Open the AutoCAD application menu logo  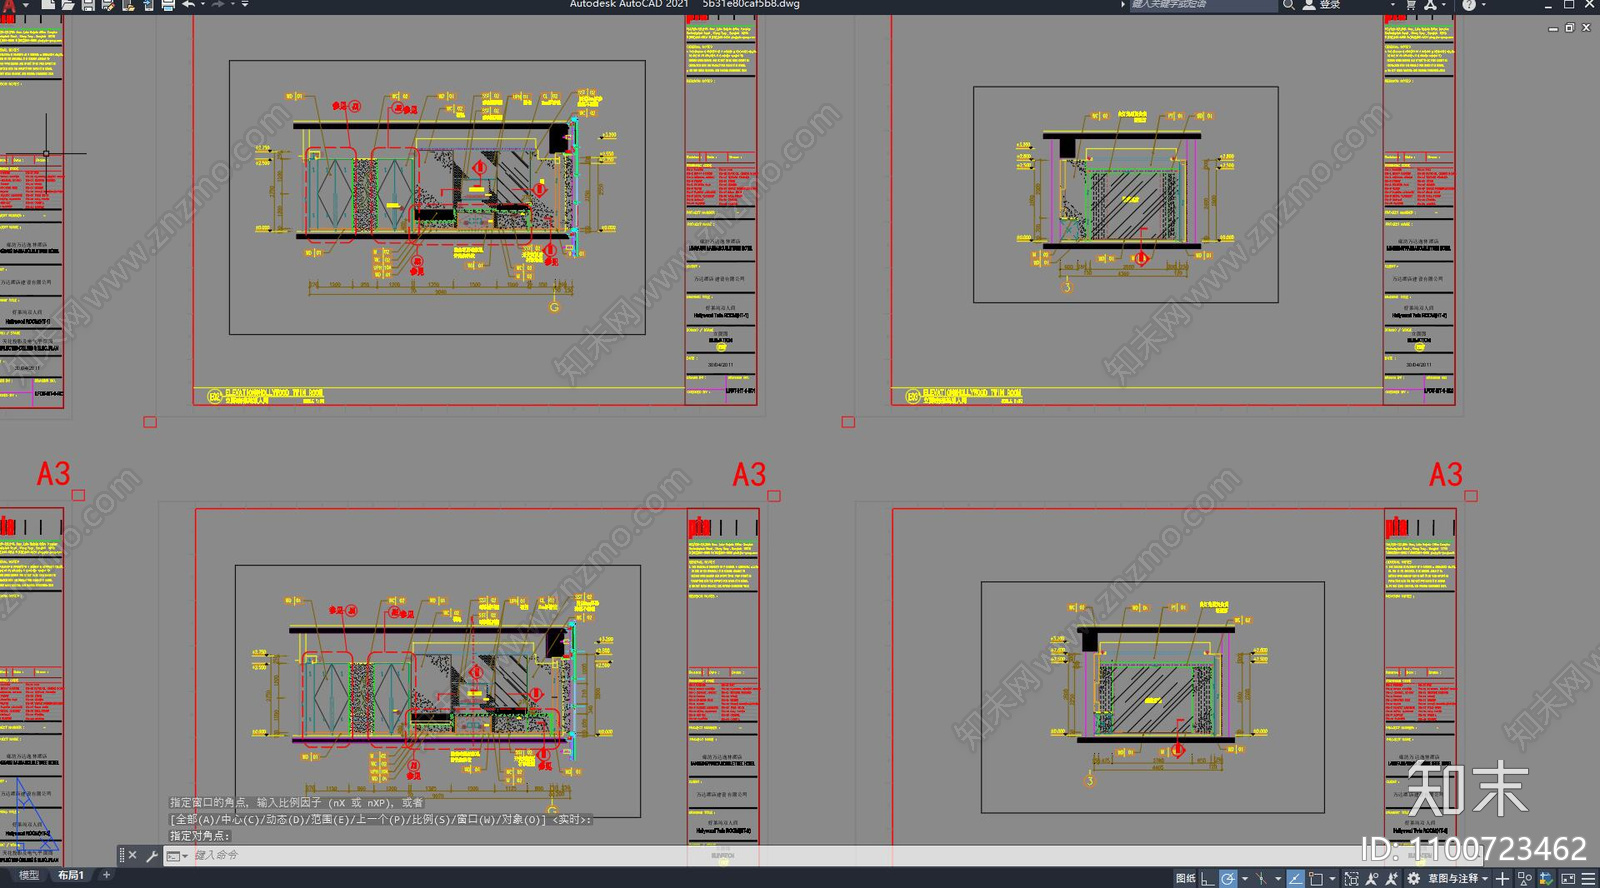(x=9, y=5)
